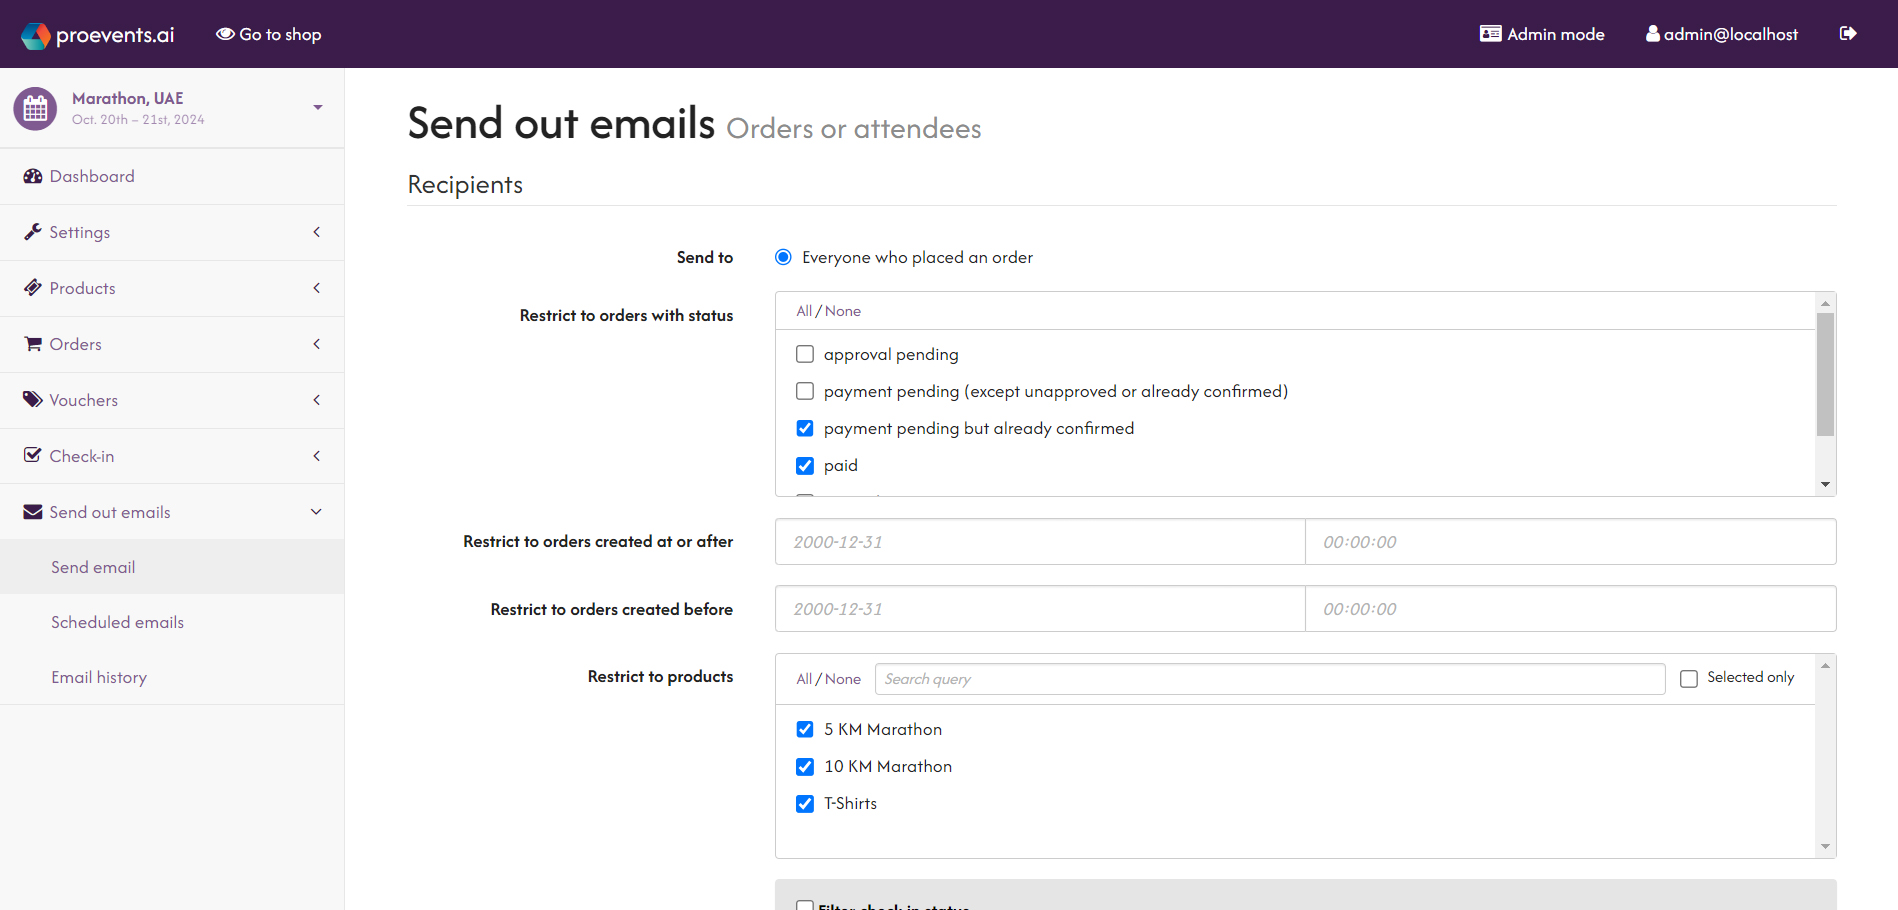Open Orders using the cart icon
The height and width of the screenshot is (910, 1898).
coord(33,343)
